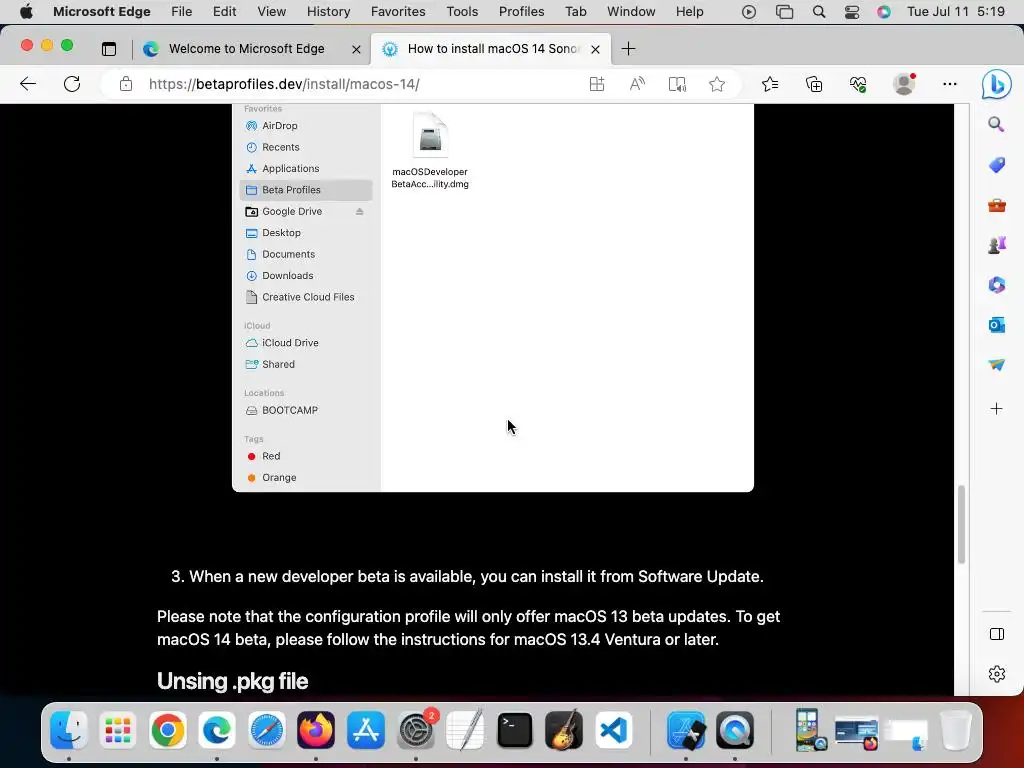Launch Google Chrome from the Dock

168,730
